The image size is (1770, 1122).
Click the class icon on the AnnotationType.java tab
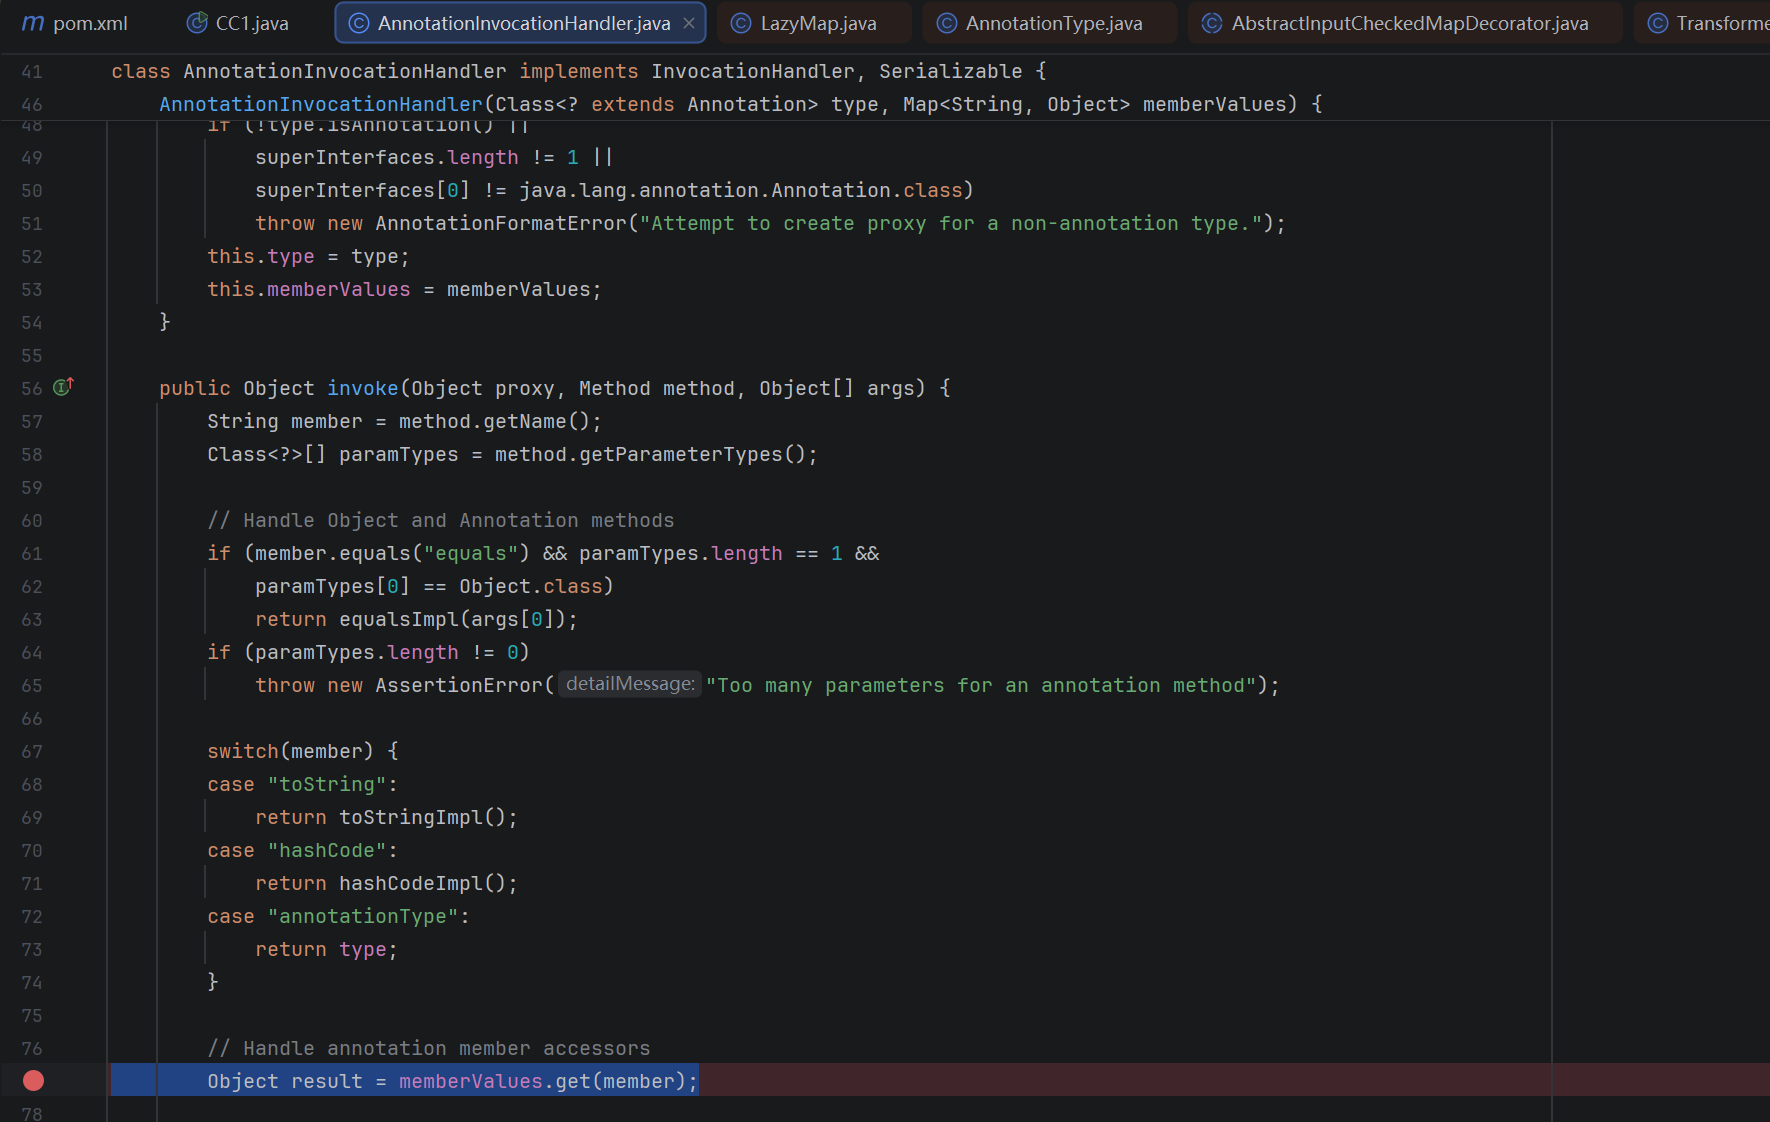947,23
